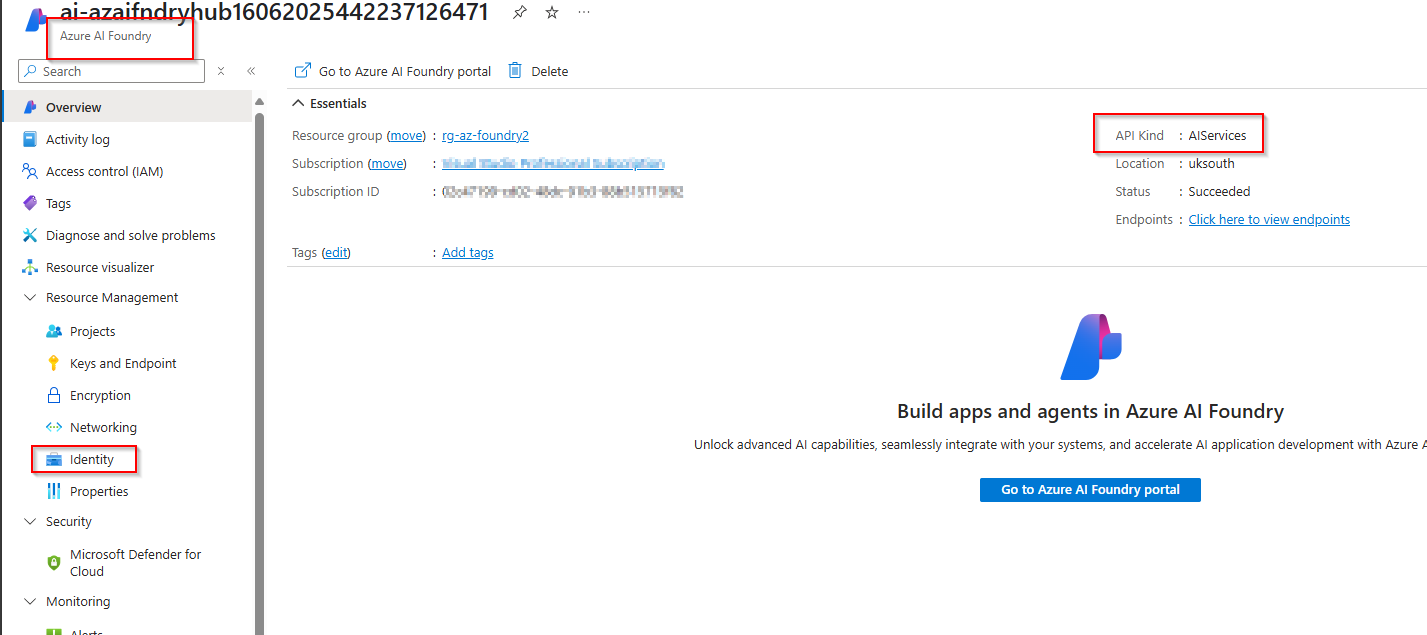Open the Overview menu item
Viewport: 1427px width, 635px height.
click(x=127, y=107)
